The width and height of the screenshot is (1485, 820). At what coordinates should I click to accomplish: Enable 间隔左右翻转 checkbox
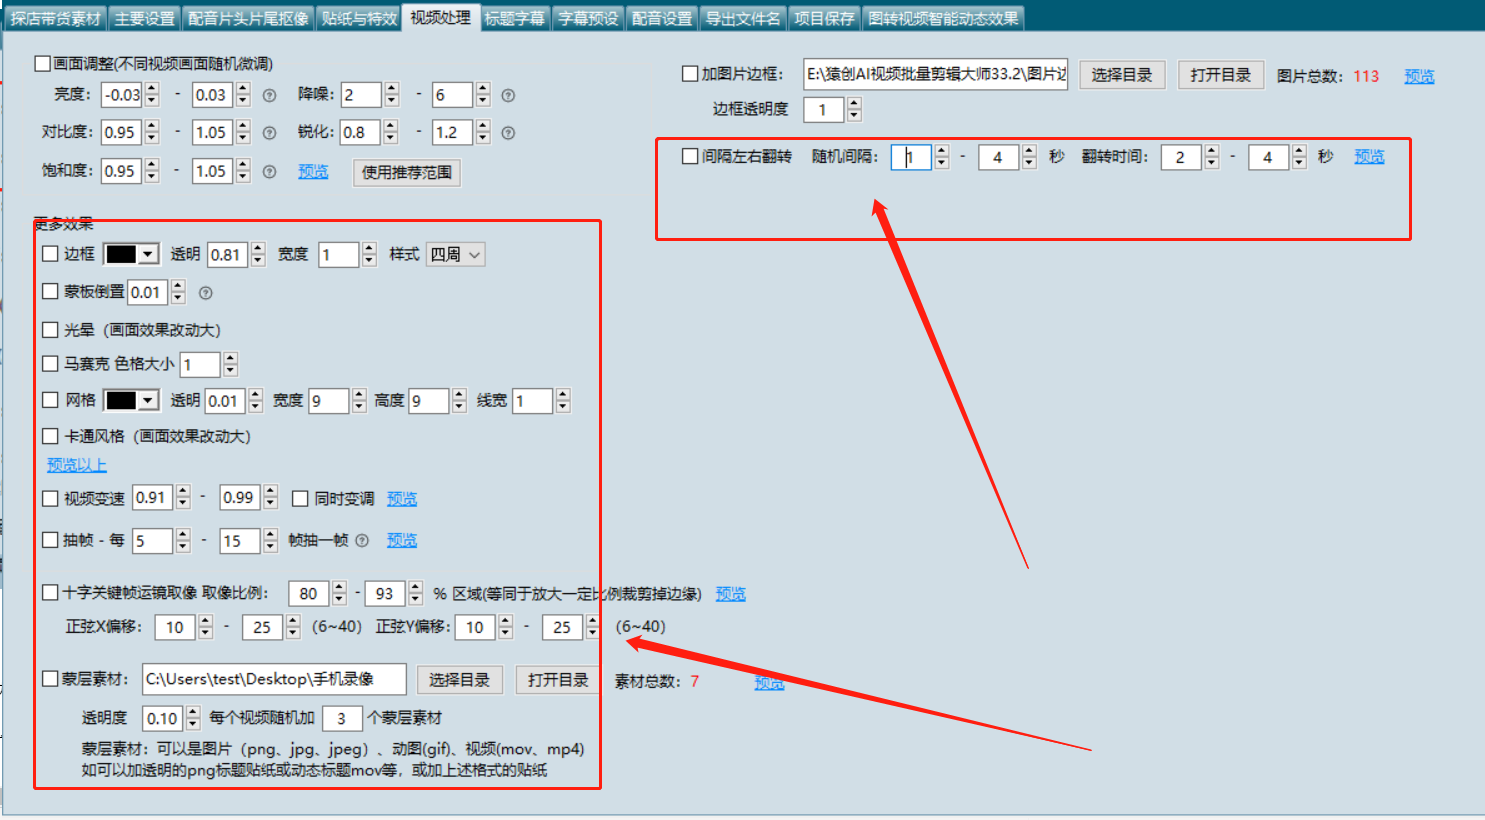pyautogui.click(x=690, y=156)
